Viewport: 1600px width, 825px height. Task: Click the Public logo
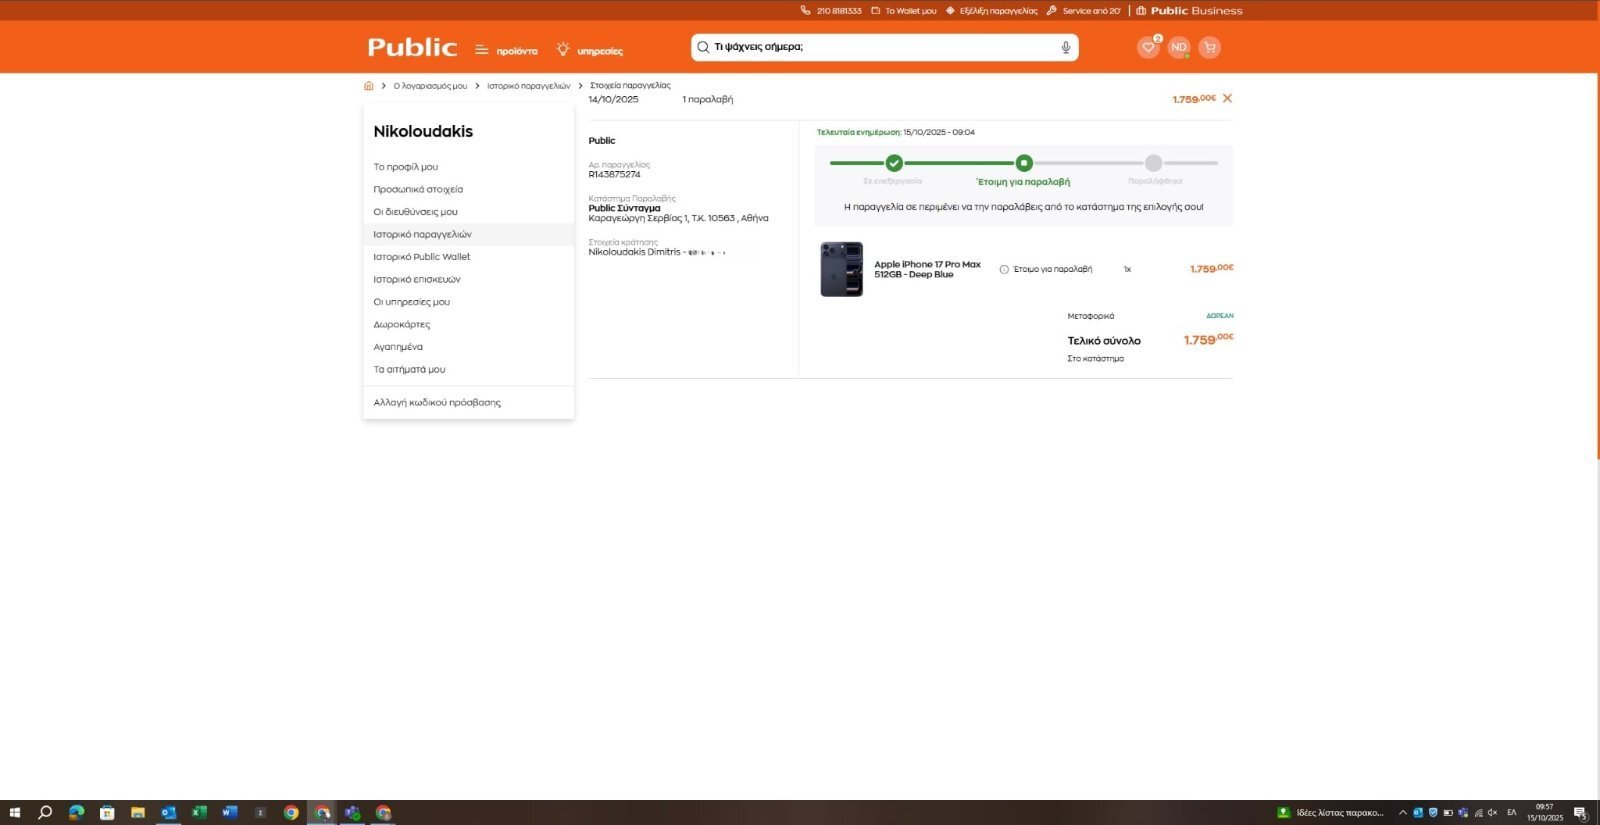412,47
